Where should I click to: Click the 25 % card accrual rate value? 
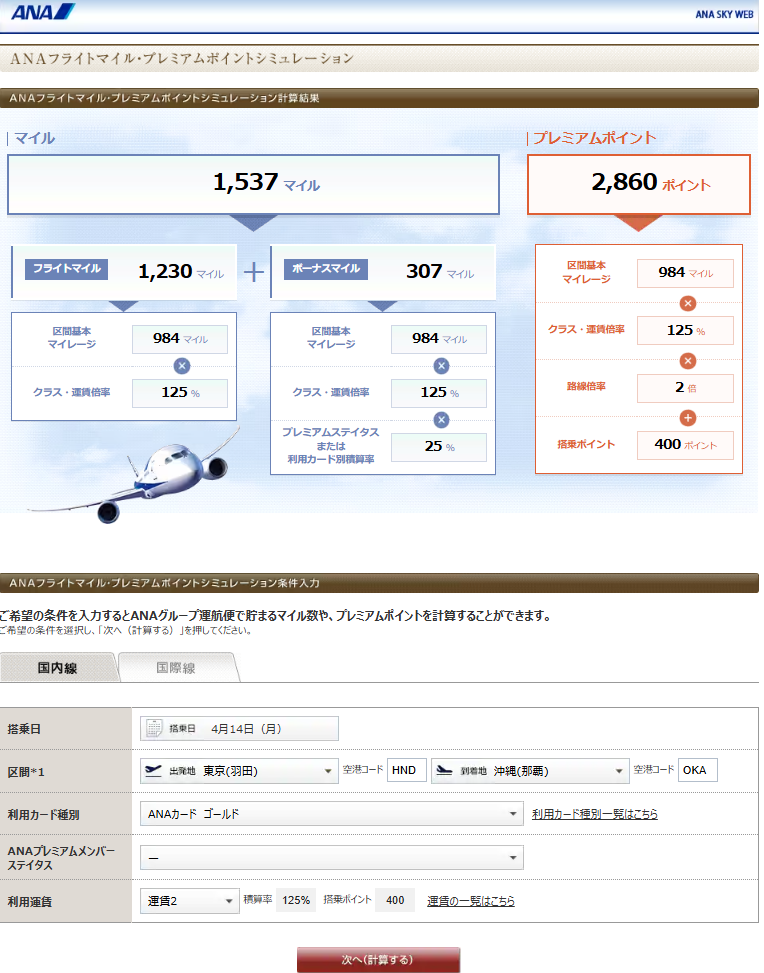click(439, 447)
